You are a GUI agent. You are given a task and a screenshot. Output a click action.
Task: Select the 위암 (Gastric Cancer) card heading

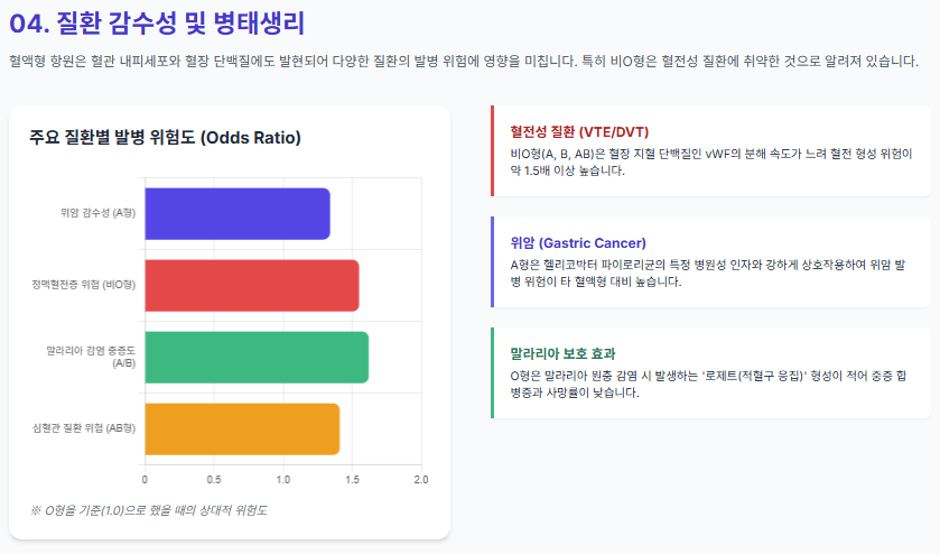pos(578,243)
